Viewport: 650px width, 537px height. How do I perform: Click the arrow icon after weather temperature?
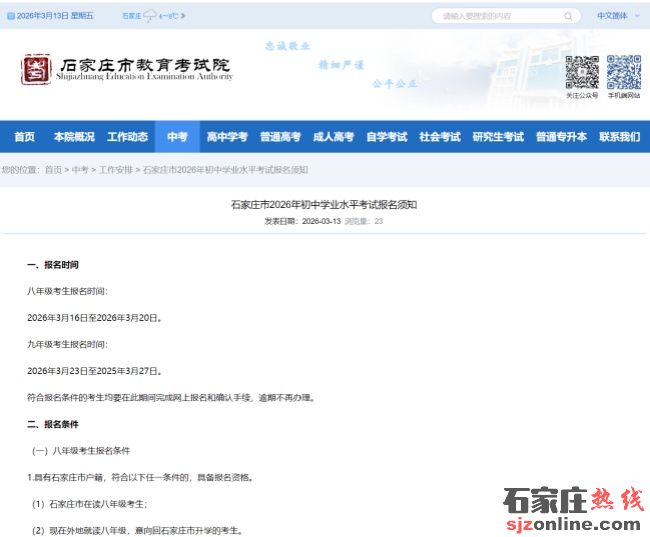click(x=184, y=16)
